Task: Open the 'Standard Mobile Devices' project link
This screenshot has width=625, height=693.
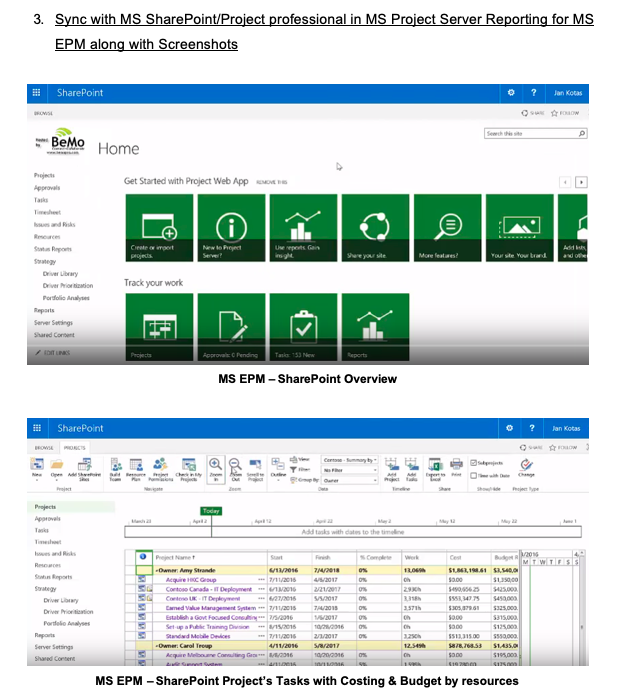Action: pos(198,636)
